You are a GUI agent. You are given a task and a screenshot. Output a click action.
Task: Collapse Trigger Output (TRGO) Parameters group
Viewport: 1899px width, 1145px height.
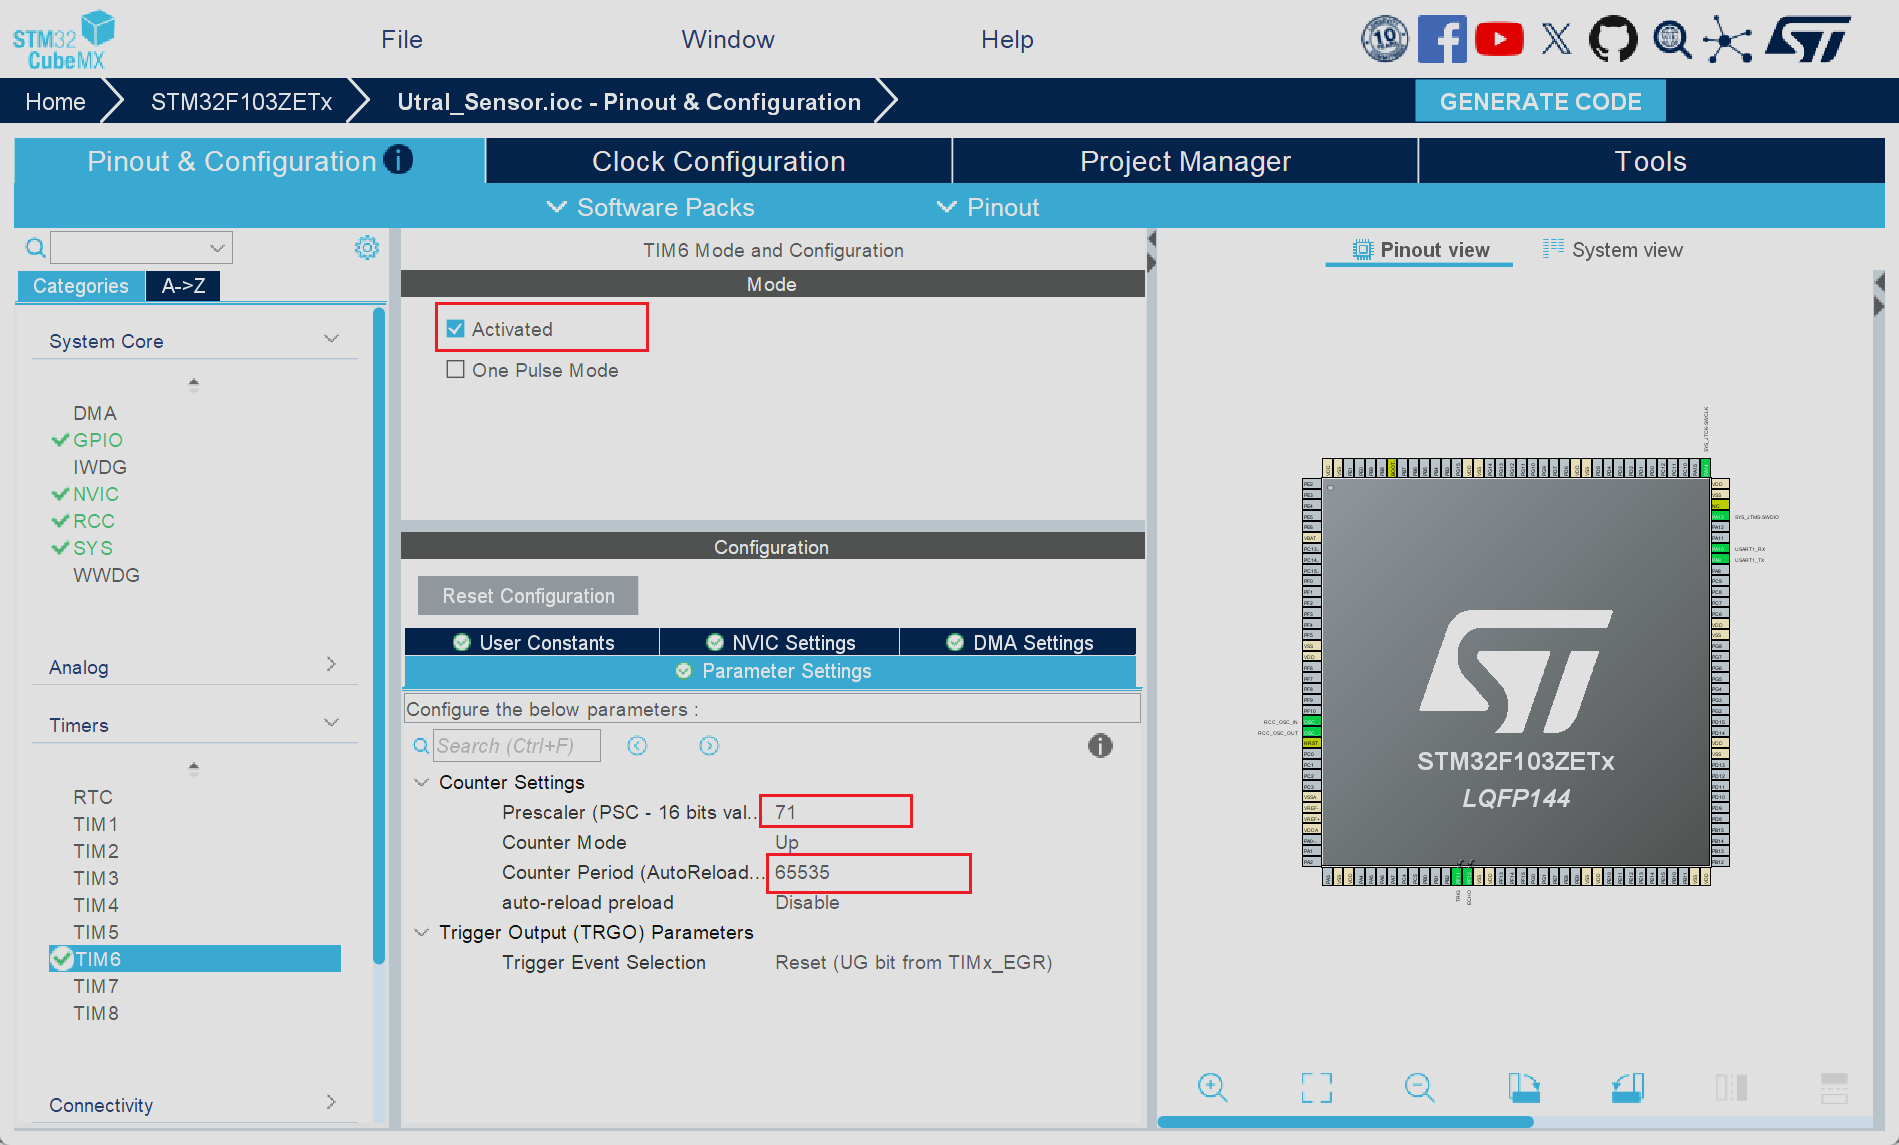pos(422,932)
